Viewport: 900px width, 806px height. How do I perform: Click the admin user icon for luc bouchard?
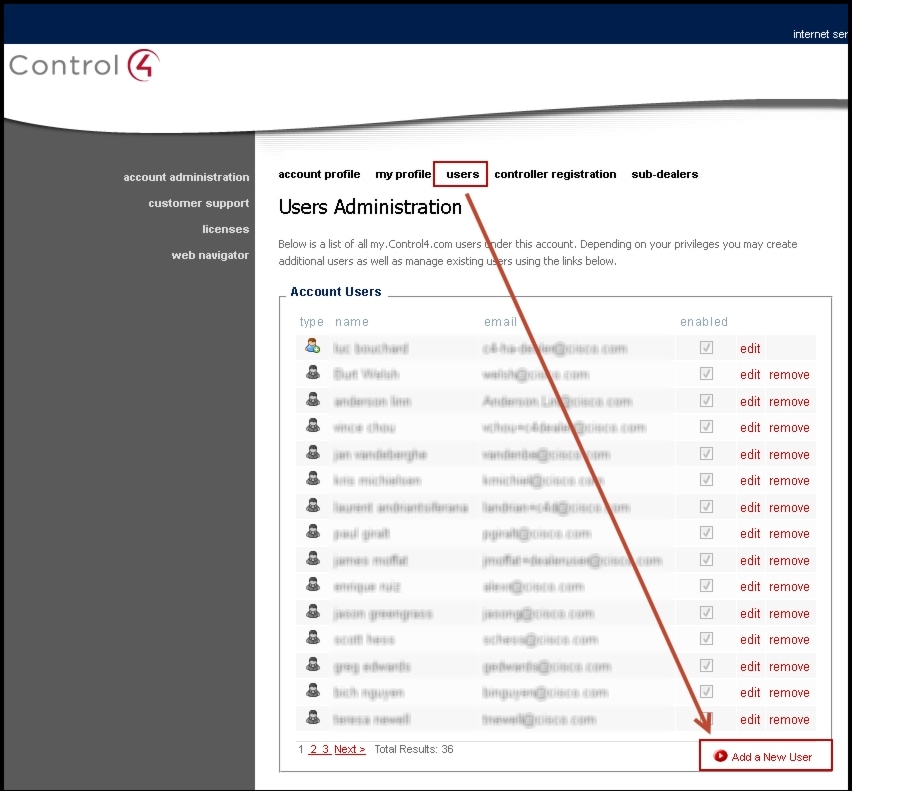pos(313,346)
